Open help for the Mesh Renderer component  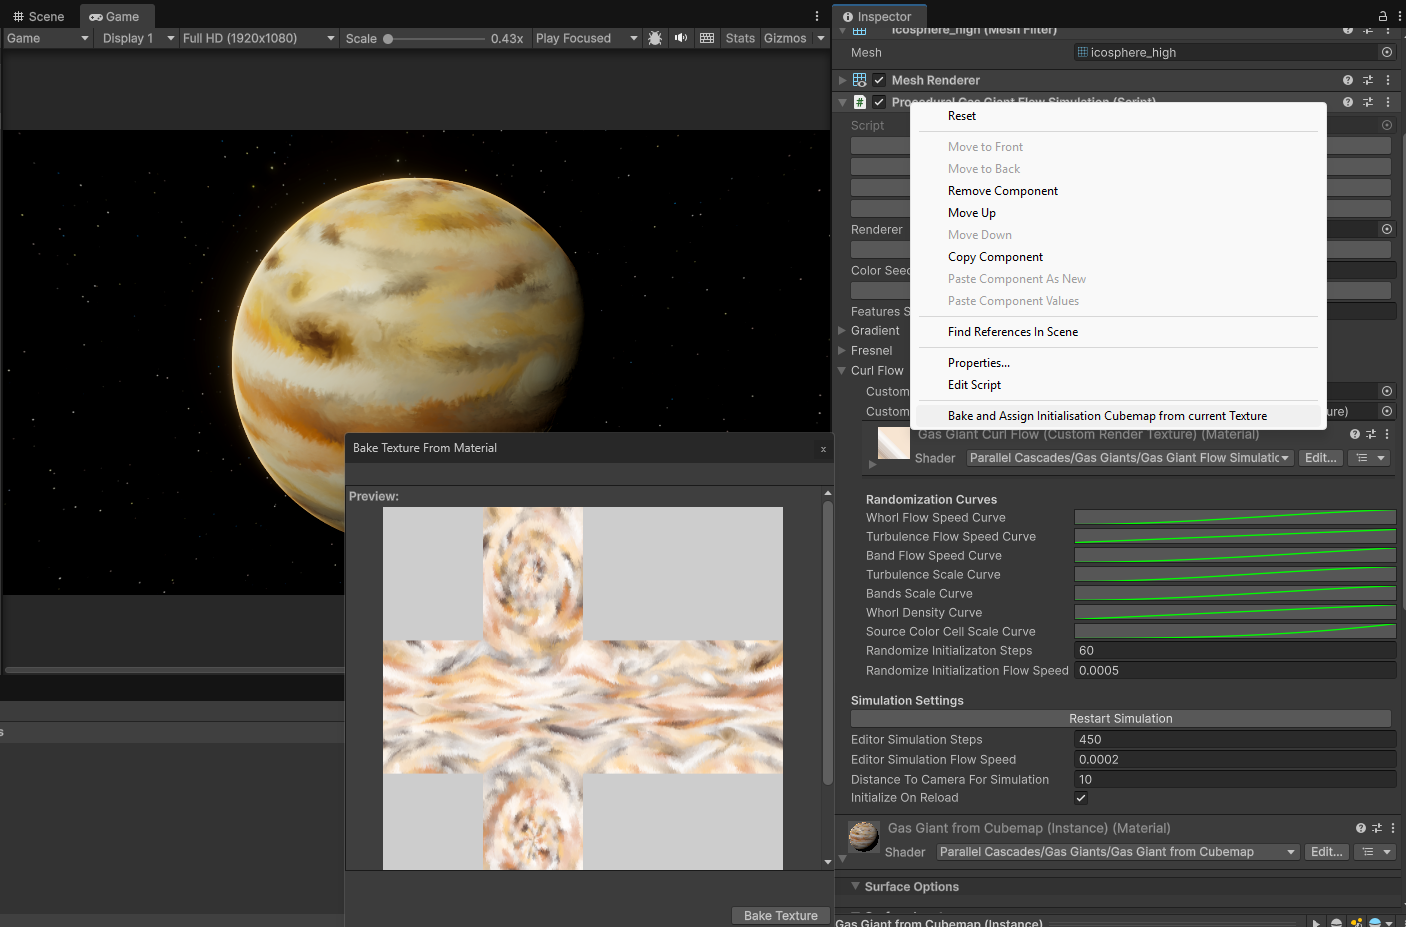[x=1347, y=80]
